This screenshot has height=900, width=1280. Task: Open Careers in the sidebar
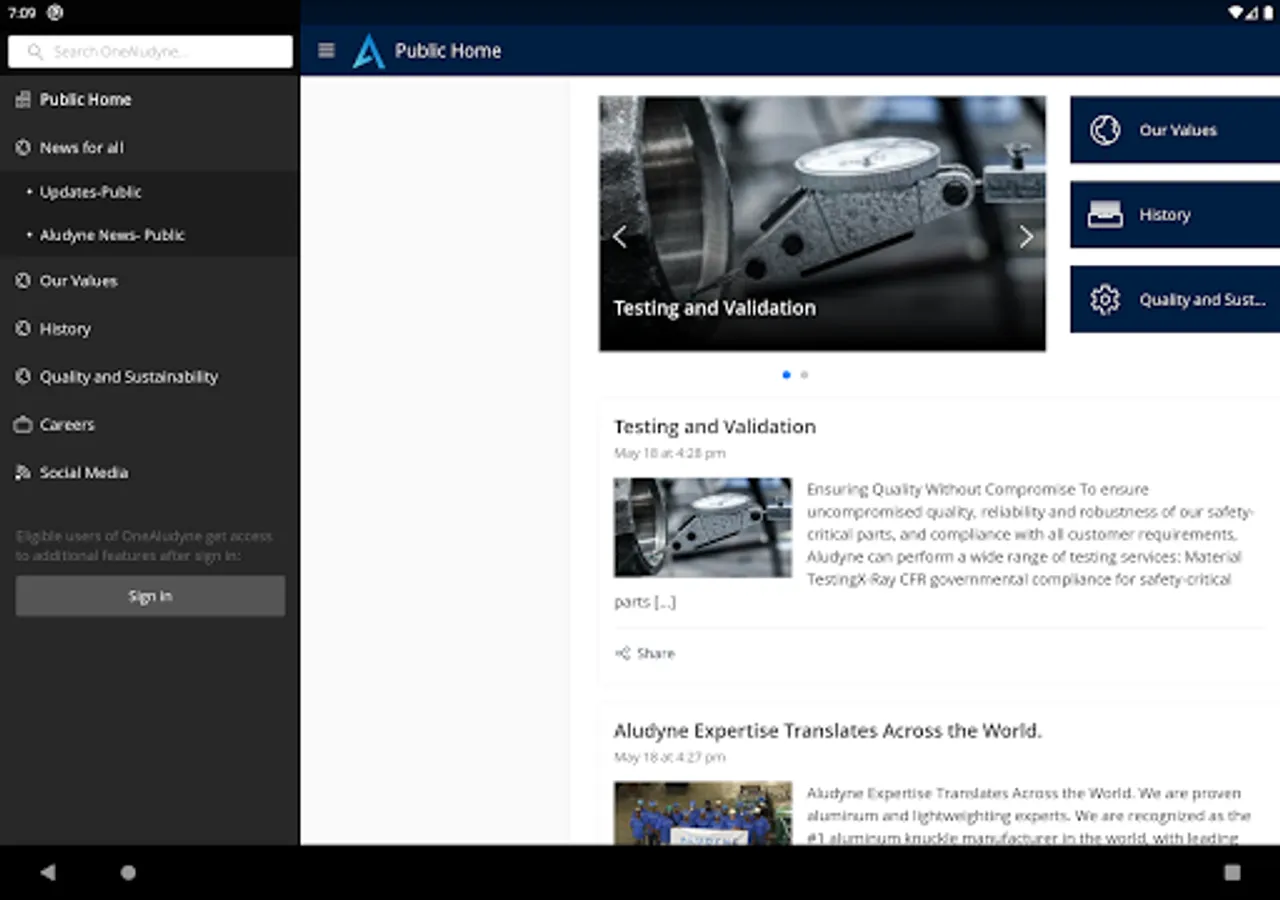[150, 425]
